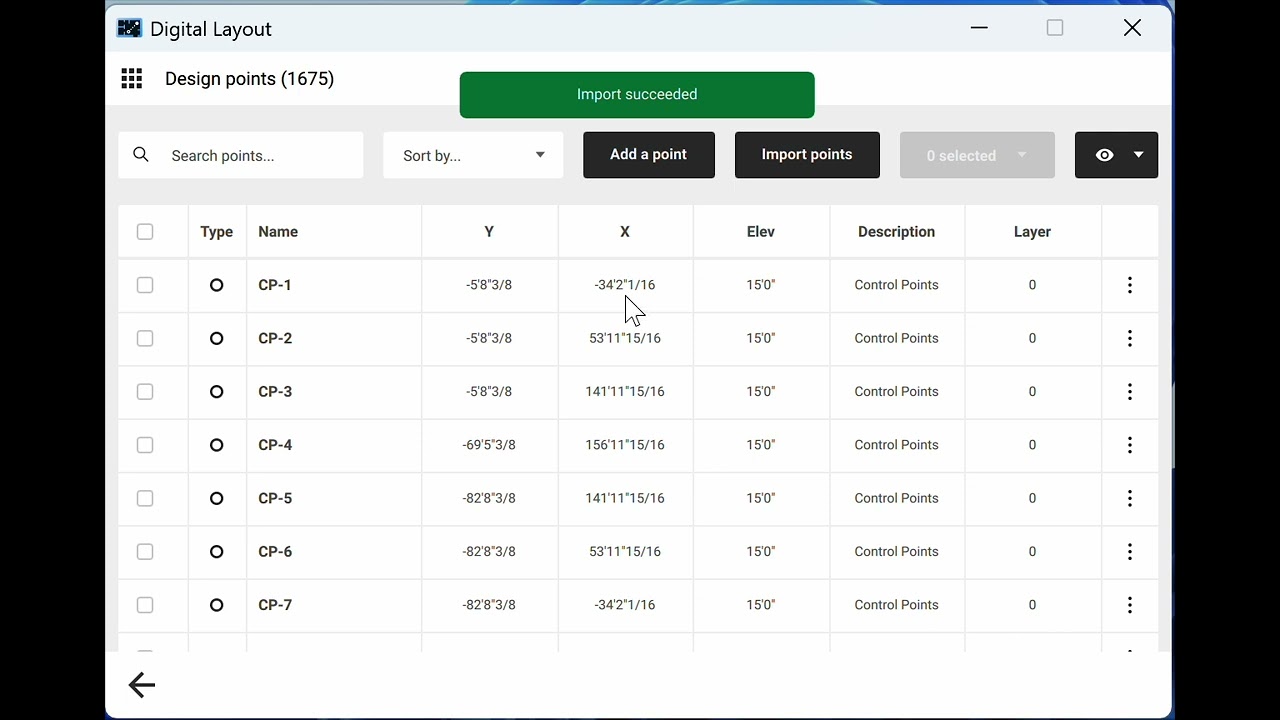Click the Design points (1675) title
This screenshot has width=1280, height=720.
(x=249, y=79)
